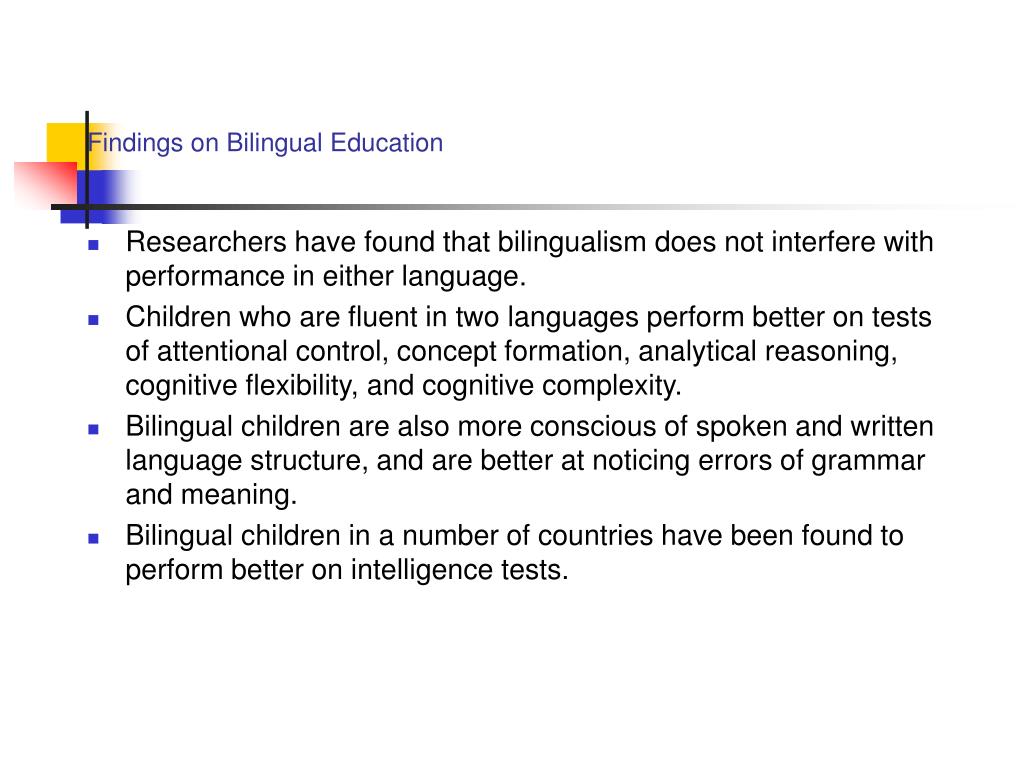Click the slide title Findings on Bilingual Education
Viewport: 1024px width, 768px height.
(266, 143)
